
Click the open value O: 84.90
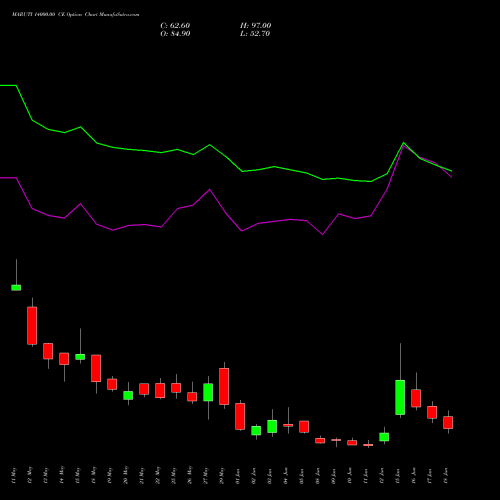pos(175,34)
